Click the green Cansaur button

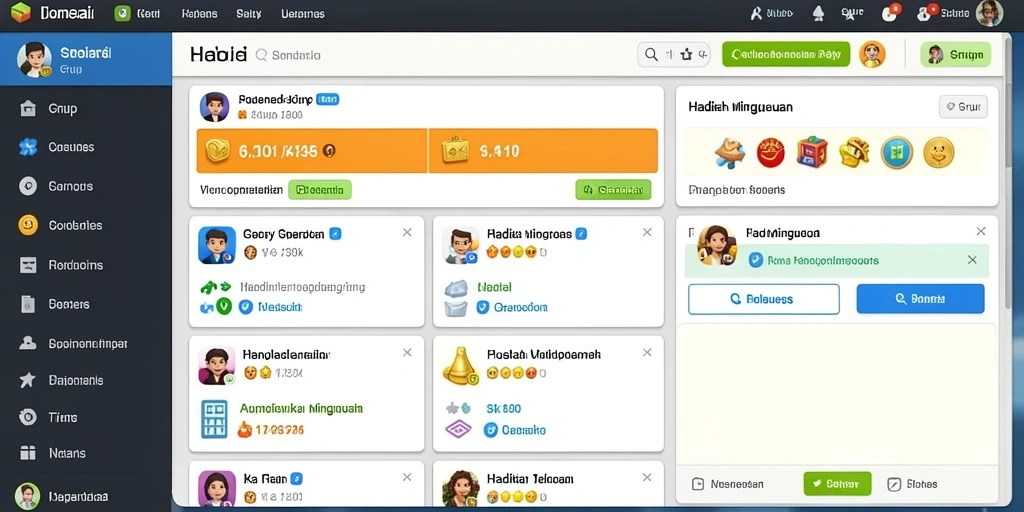point(613,190)
